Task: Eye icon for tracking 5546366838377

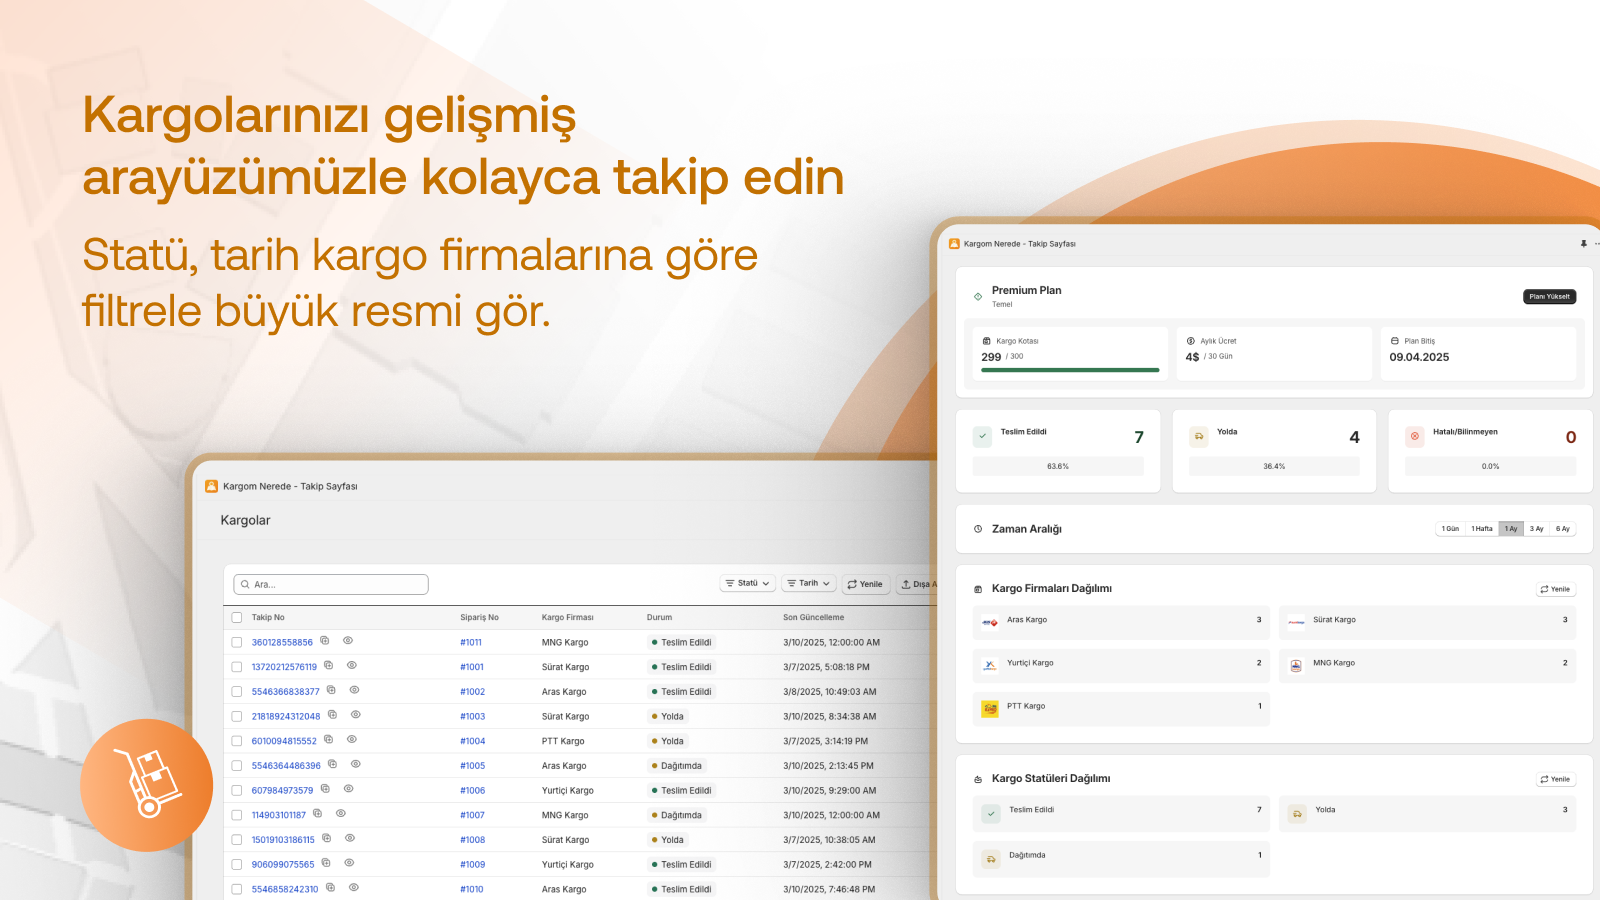Action: tap(354, 690)
